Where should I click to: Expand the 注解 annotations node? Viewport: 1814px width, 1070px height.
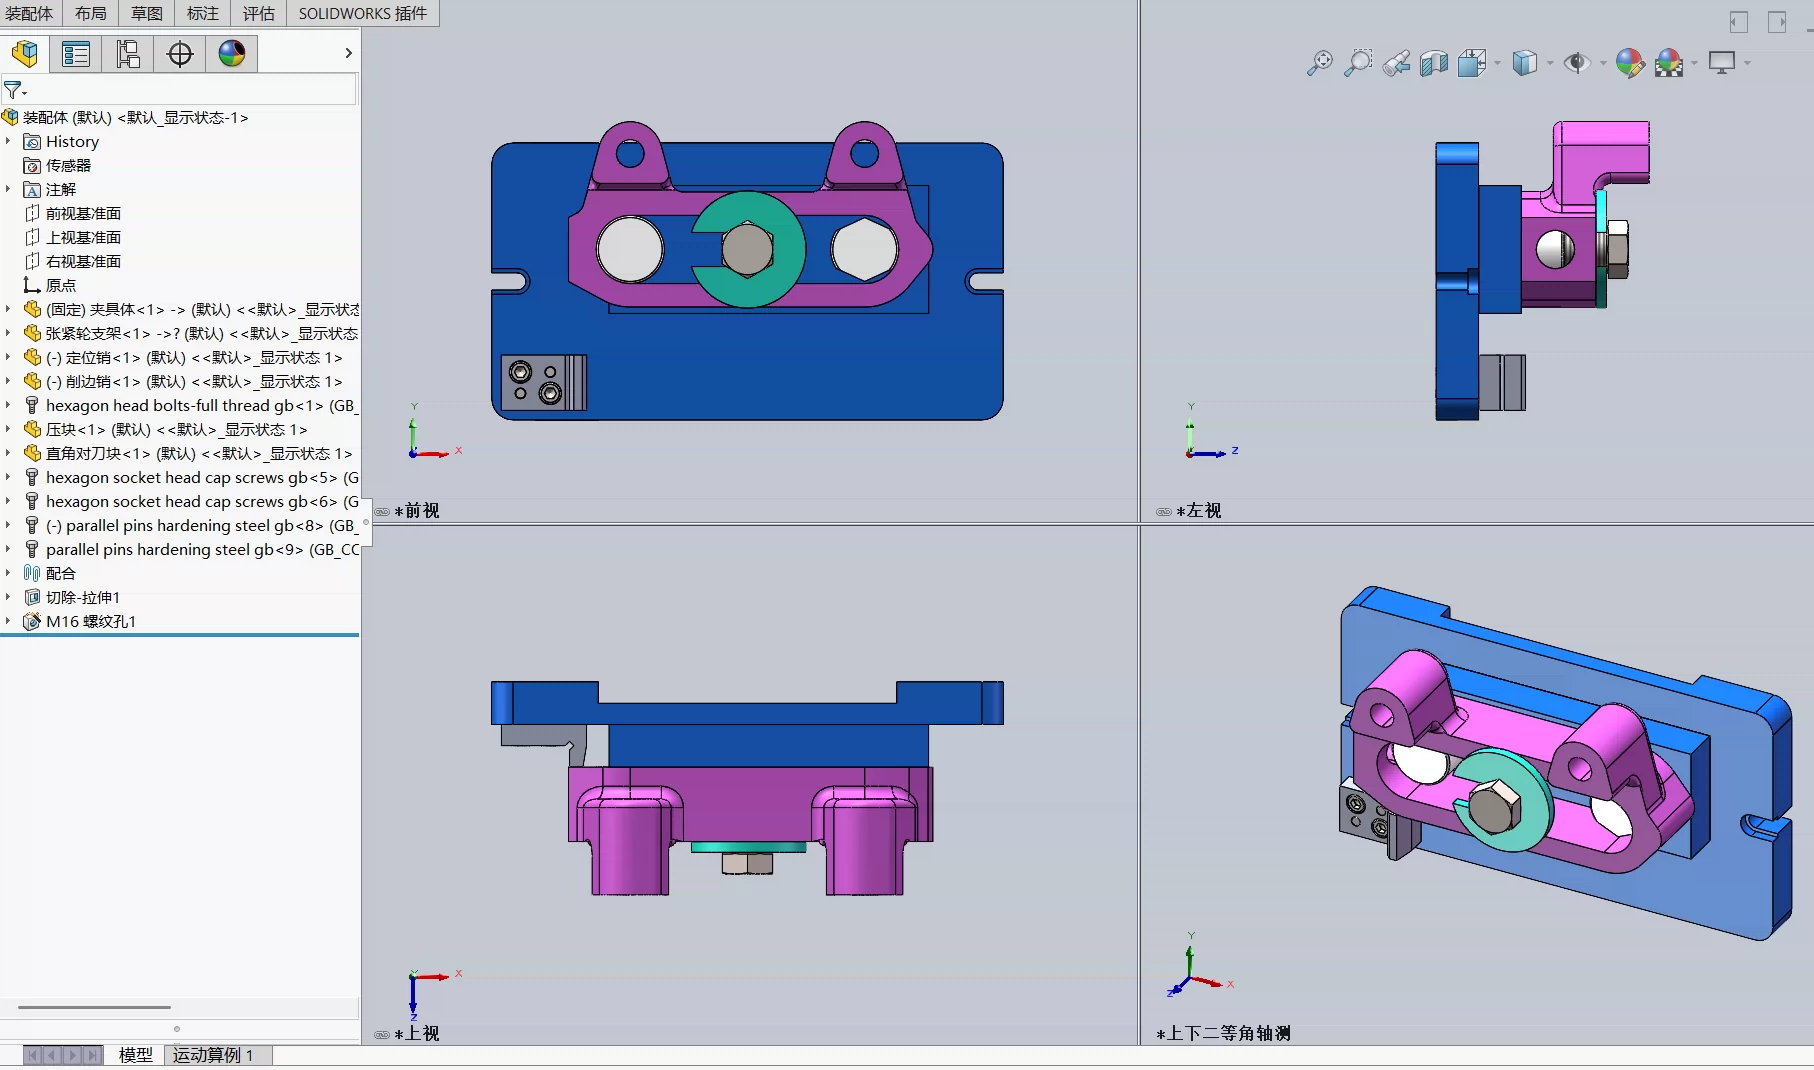[x=8, y=189]
